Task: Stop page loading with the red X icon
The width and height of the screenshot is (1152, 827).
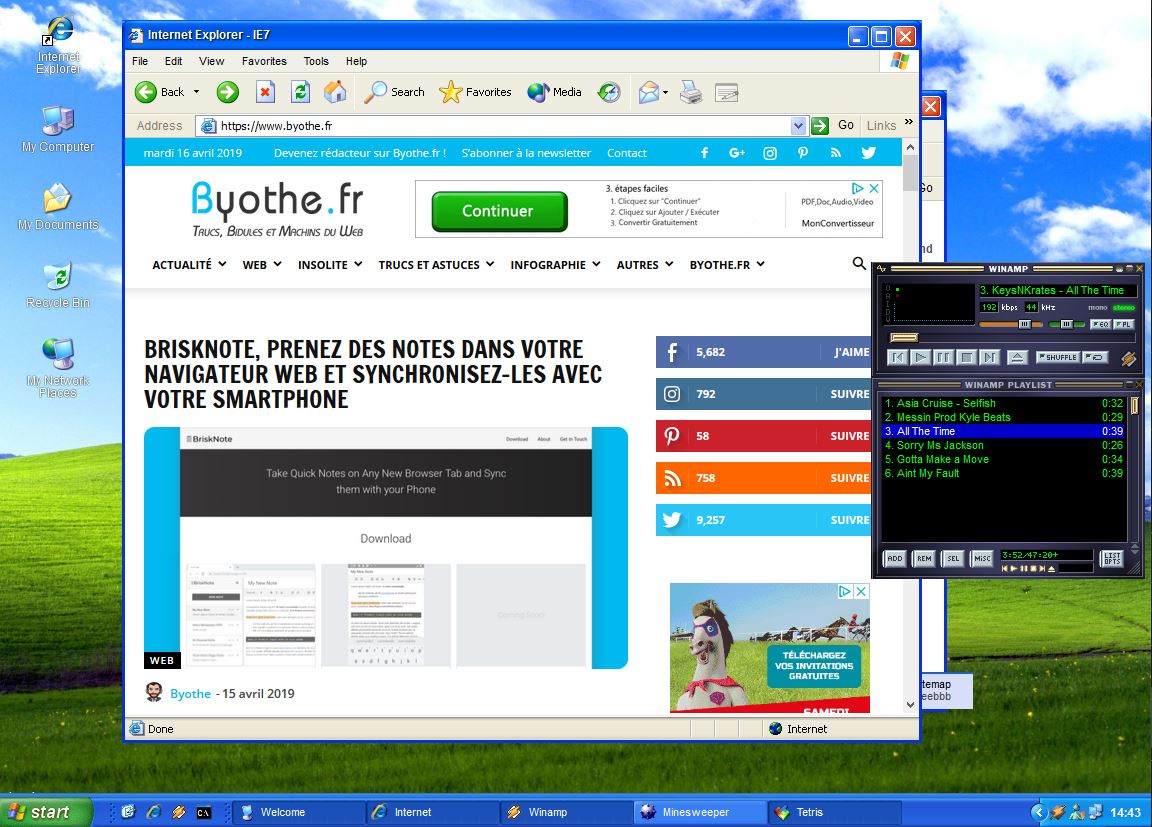Action: pyautogui.click(x=265, y=92)
